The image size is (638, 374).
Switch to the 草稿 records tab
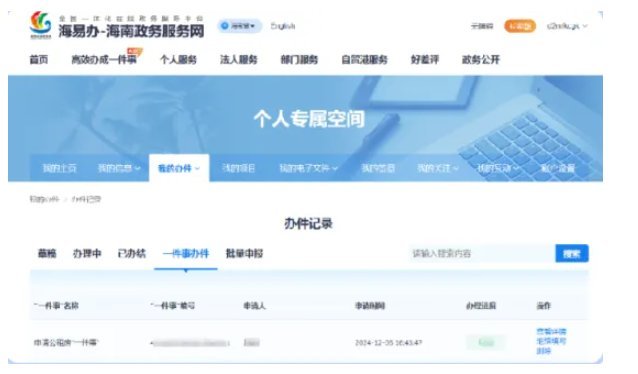[x=47, y=254]
